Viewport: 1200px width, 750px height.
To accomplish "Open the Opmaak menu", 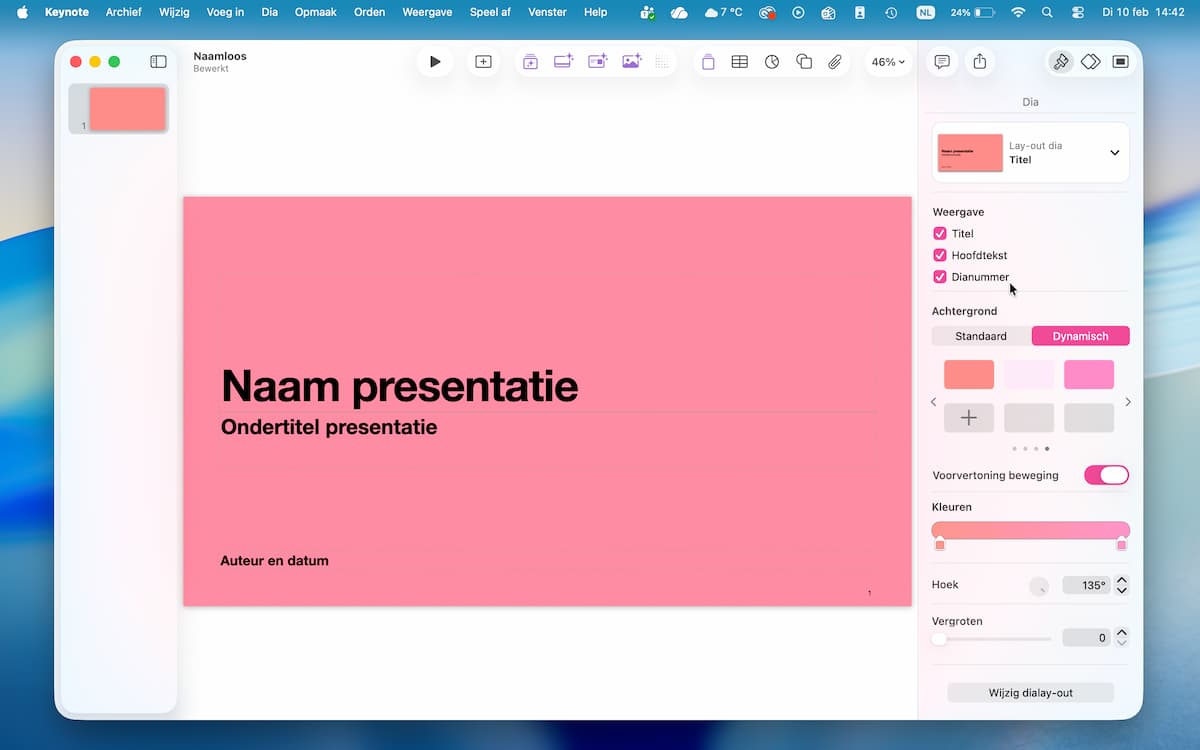I will coord(315,12).
